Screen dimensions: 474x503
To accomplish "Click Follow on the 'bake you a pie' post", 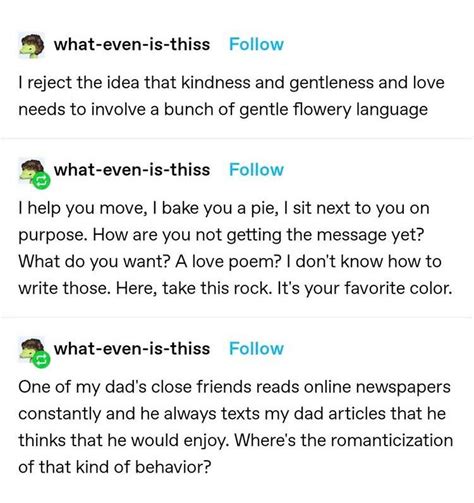I will point(256,170).
